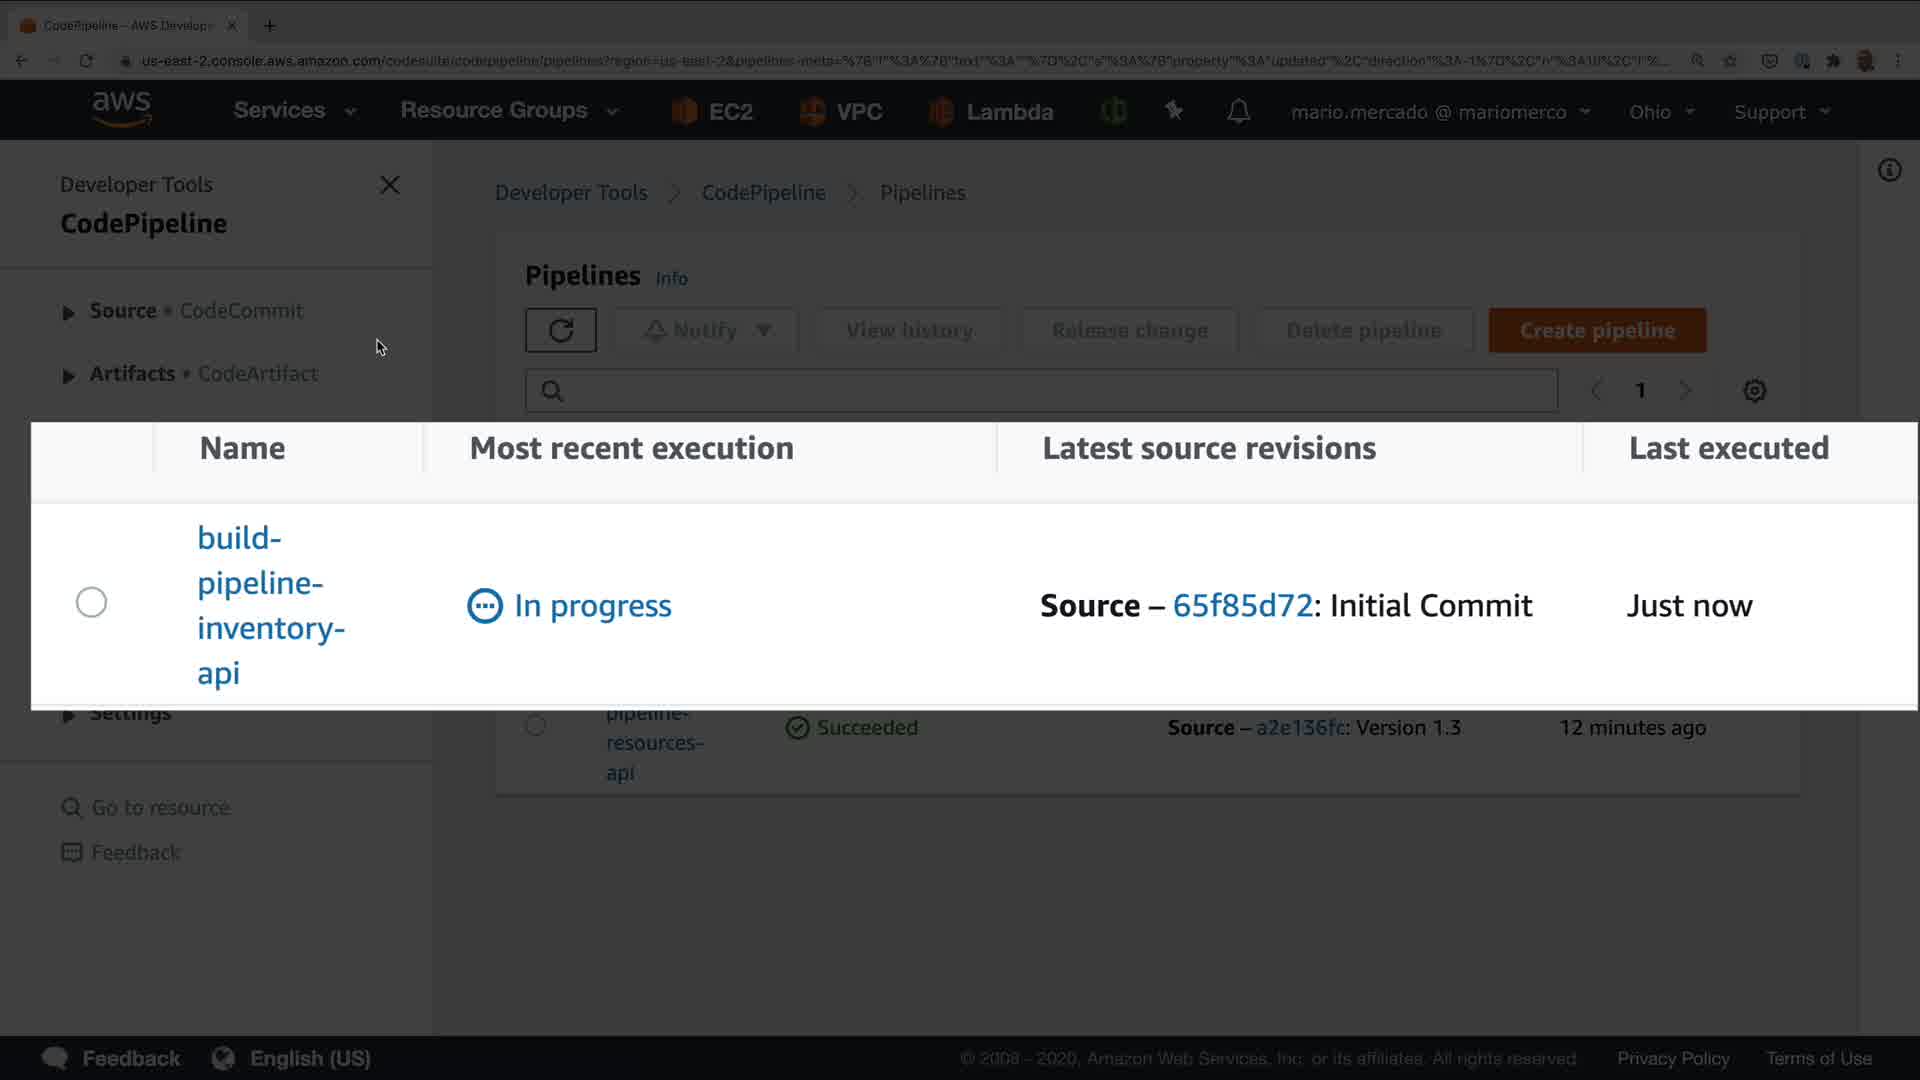Image resolution: width=1920 pixels, height=1080 pixels.
Task: Click the pin shortcuts icon
Action: click(x=1174, y=111)
